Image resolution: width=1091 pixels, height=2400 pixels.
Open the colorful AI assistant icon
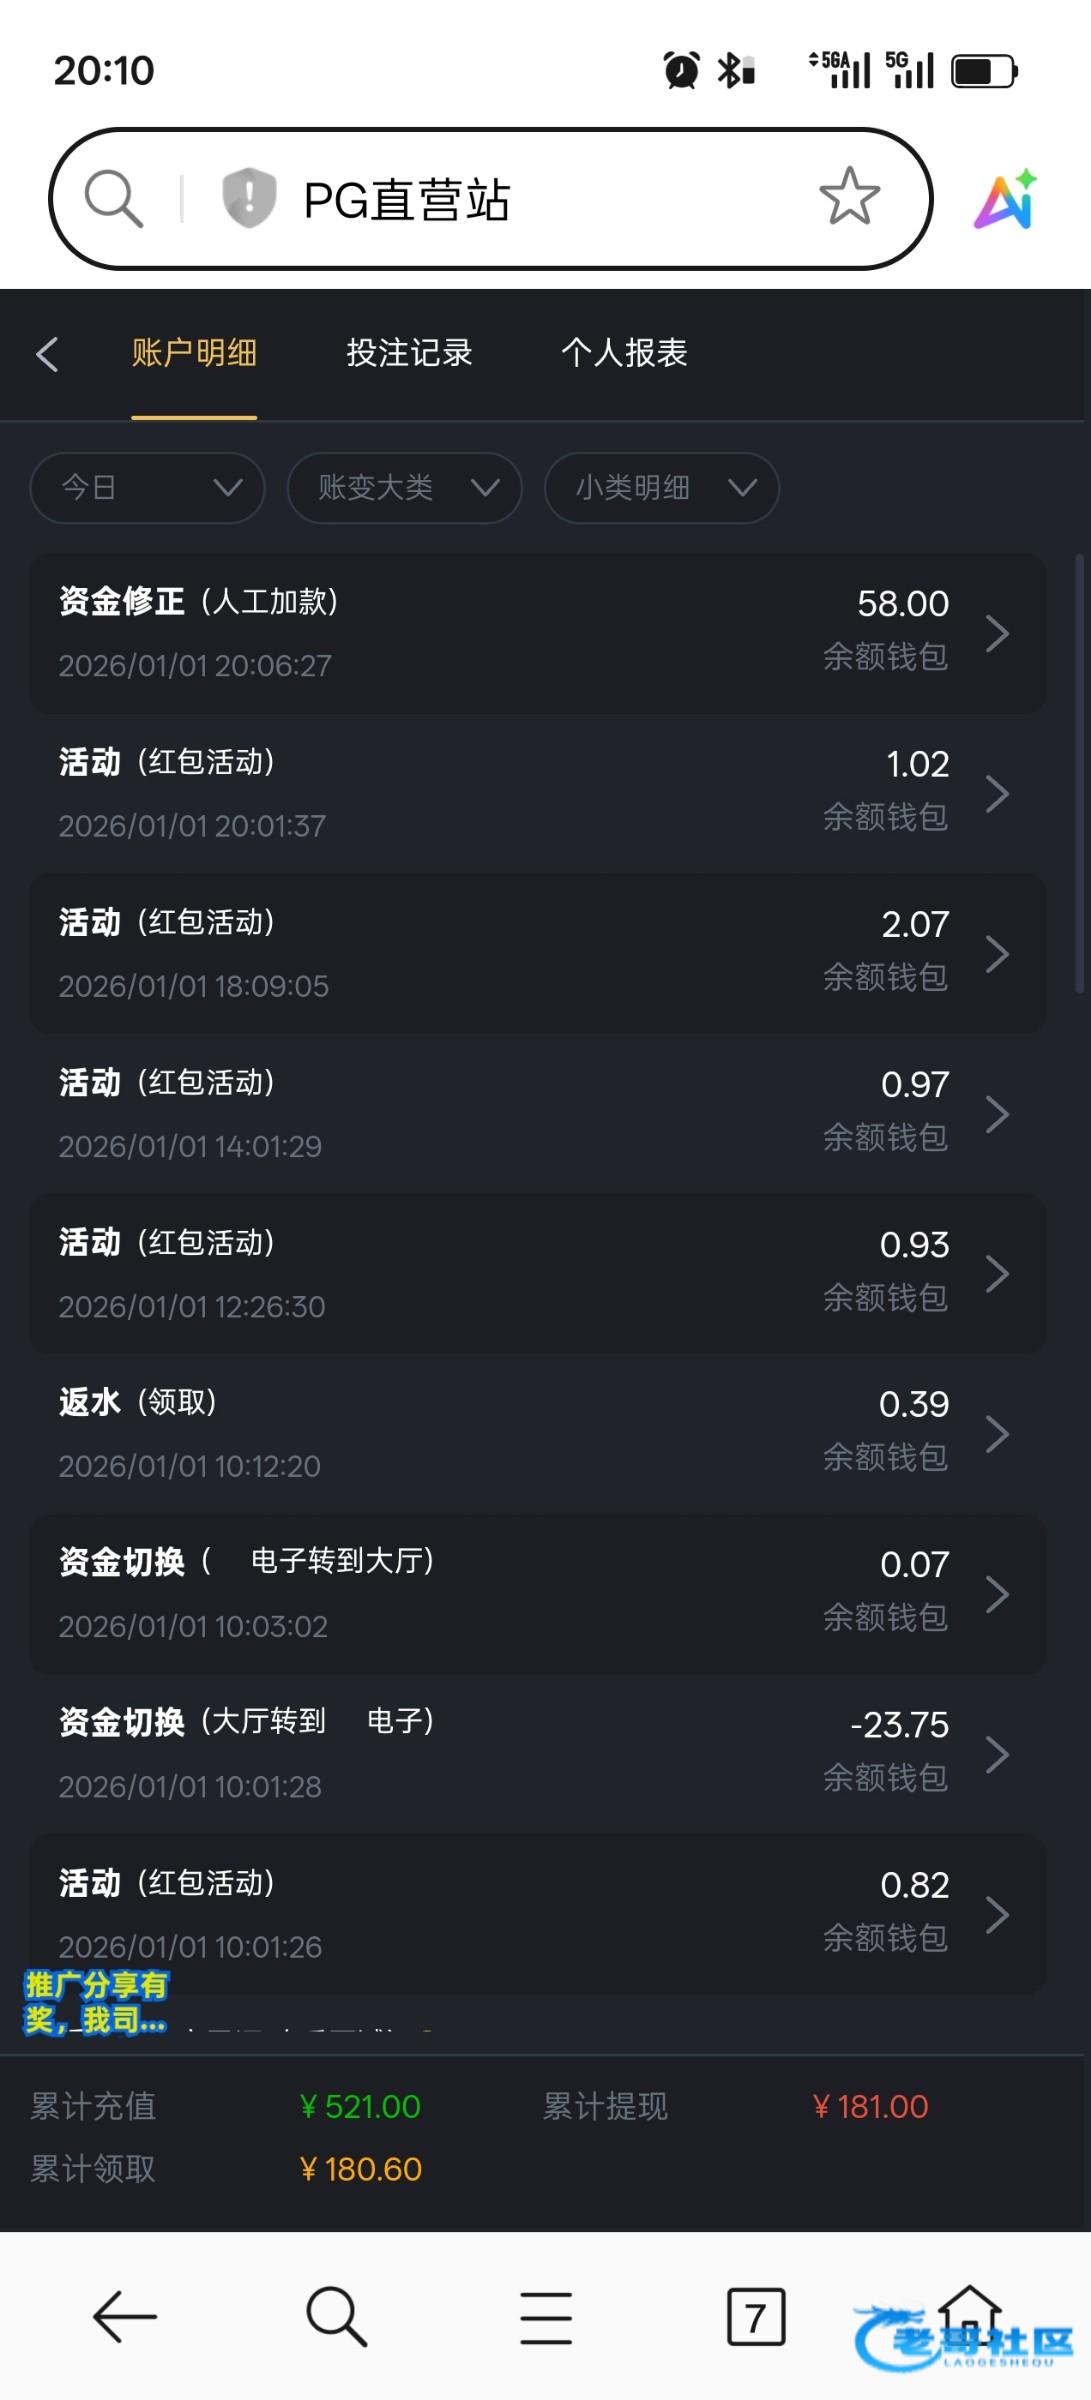click(1005, 199)
